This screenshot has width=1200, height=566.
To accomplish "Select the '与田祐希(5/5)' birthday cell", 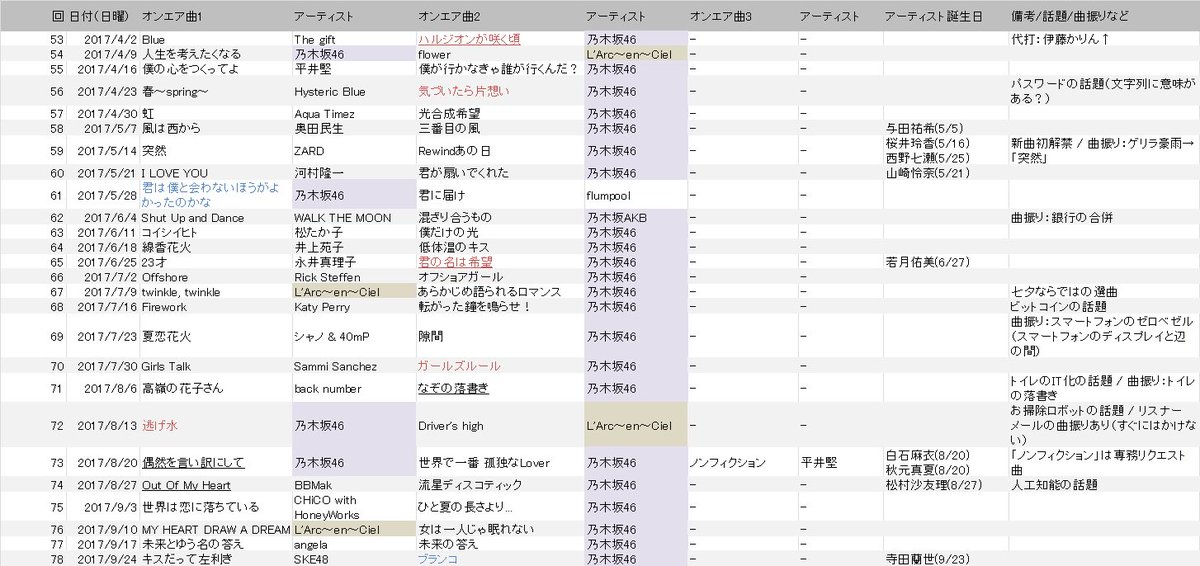I will click(x=925, y=129).
